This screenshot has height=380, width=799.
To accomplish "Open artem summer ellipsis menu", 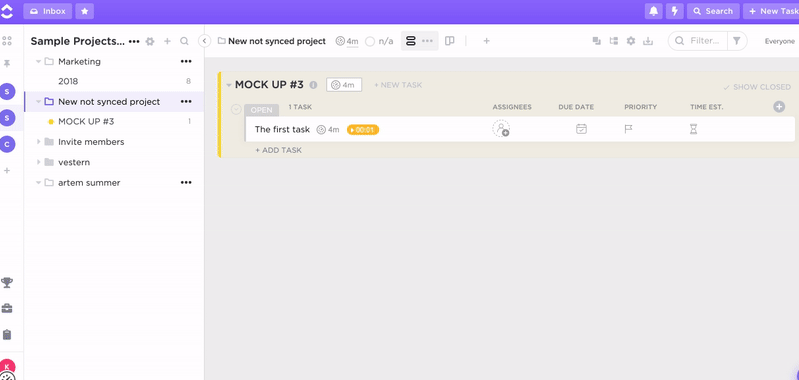I will point(186,182).
